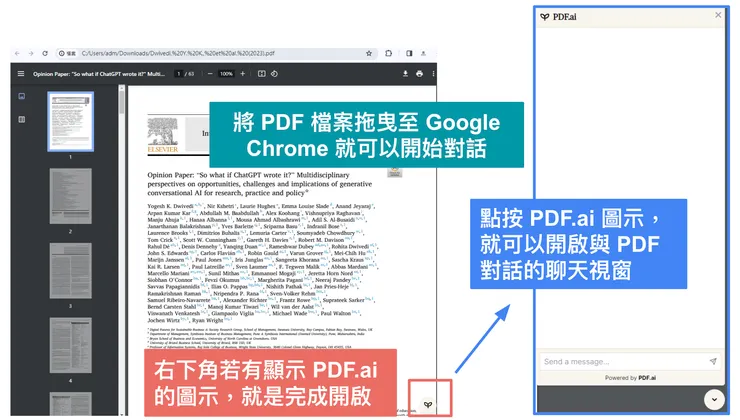The image size is (740, 420).
Task: Select page 1 thumbnail
Action: coord(70,122)
